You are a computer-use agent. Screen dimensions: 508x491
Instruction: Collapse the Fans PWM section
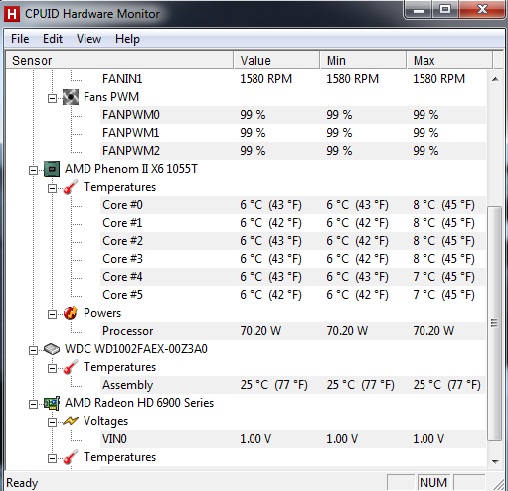pyautogui.click(x=52, y=98)
